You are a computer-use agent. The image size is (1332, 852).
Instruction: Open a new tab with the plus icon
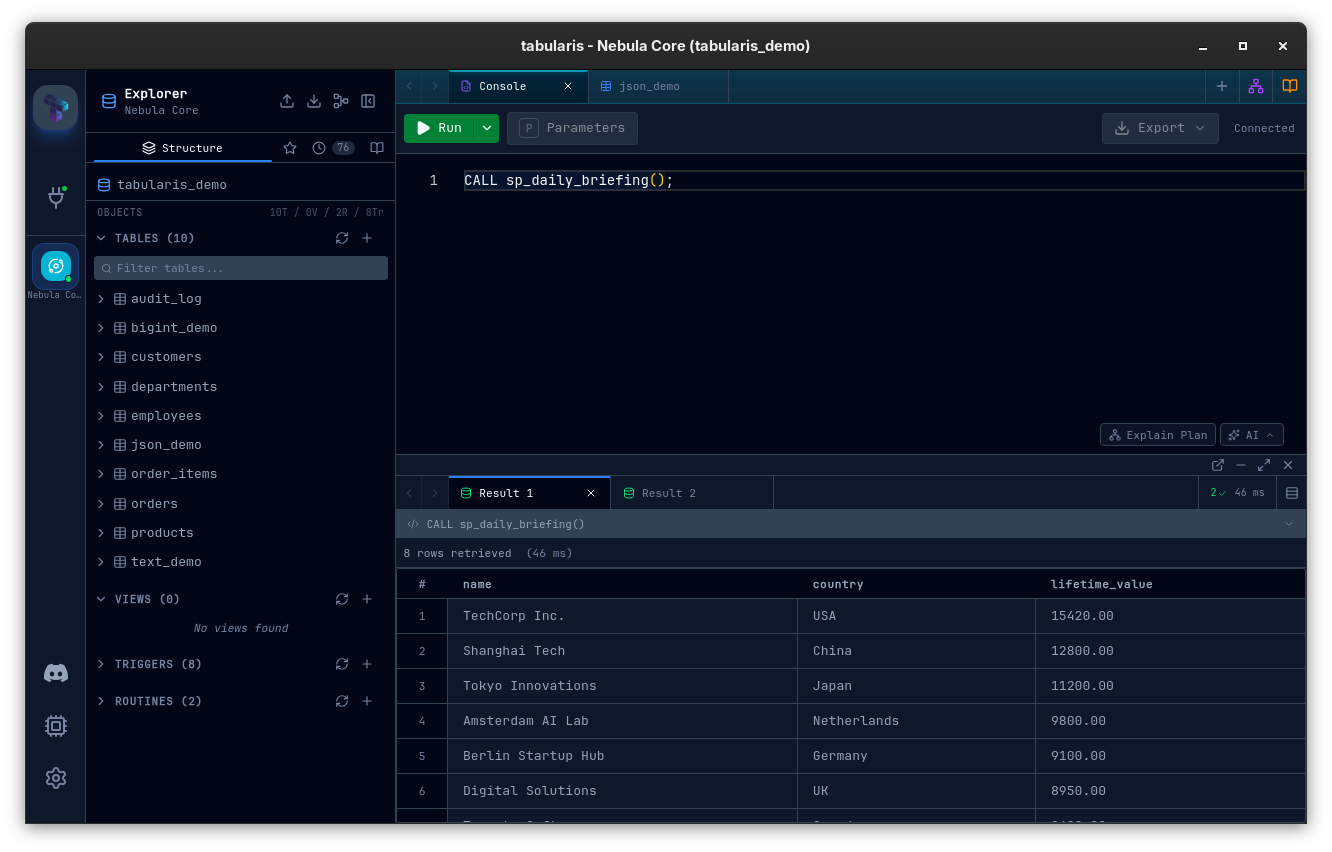click(1222, 86)
